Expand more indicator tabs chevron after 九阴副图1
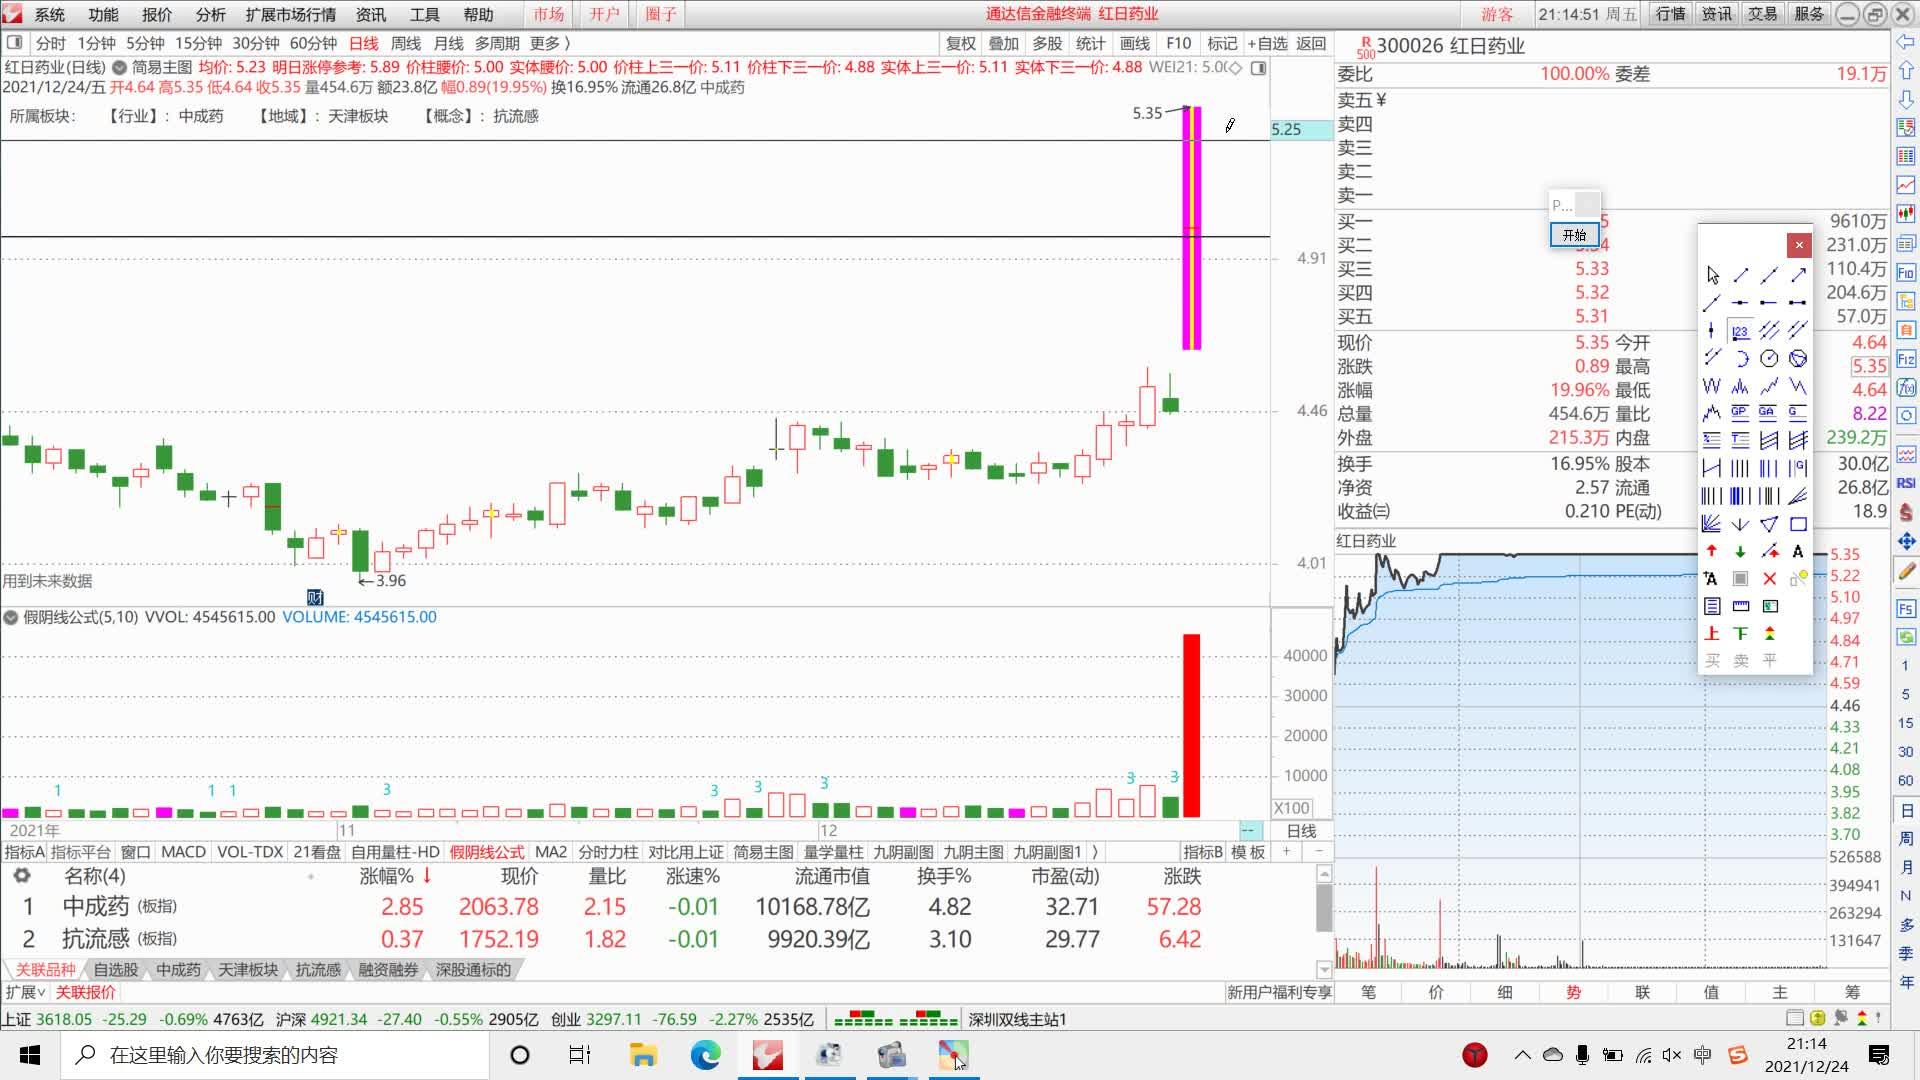This screenshot has height=1080, width=1920. (x=1096, y=852)
